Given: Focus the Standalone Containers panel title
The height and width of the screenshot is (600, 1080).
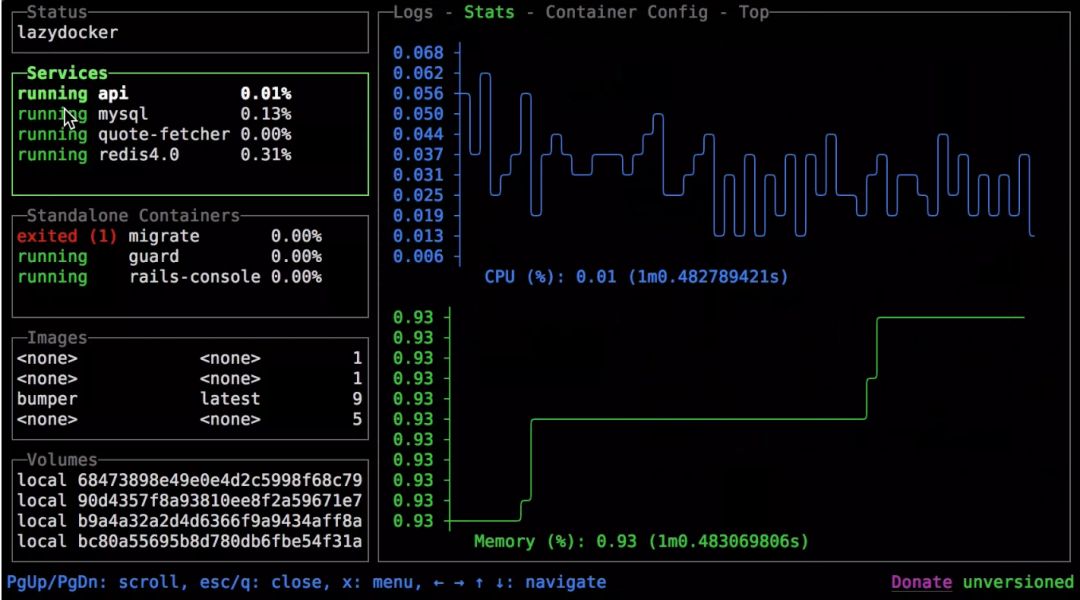Looking at the screenshot, I should 133,216.
